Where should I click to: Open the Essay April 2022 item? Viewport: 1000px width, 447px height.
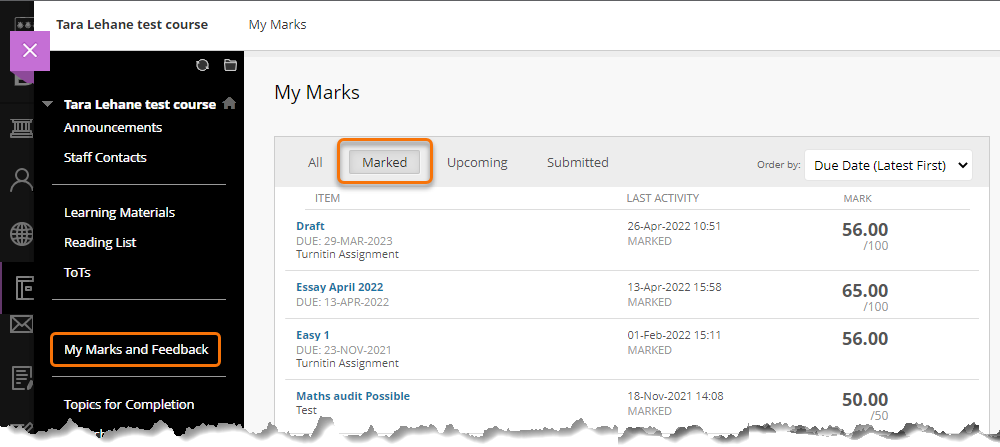click(339, 287)
